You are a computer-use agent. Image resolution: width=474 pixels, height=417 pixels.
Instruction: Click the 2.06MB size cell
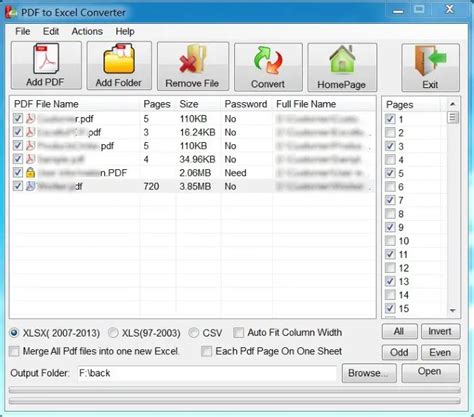pos(195,173)
